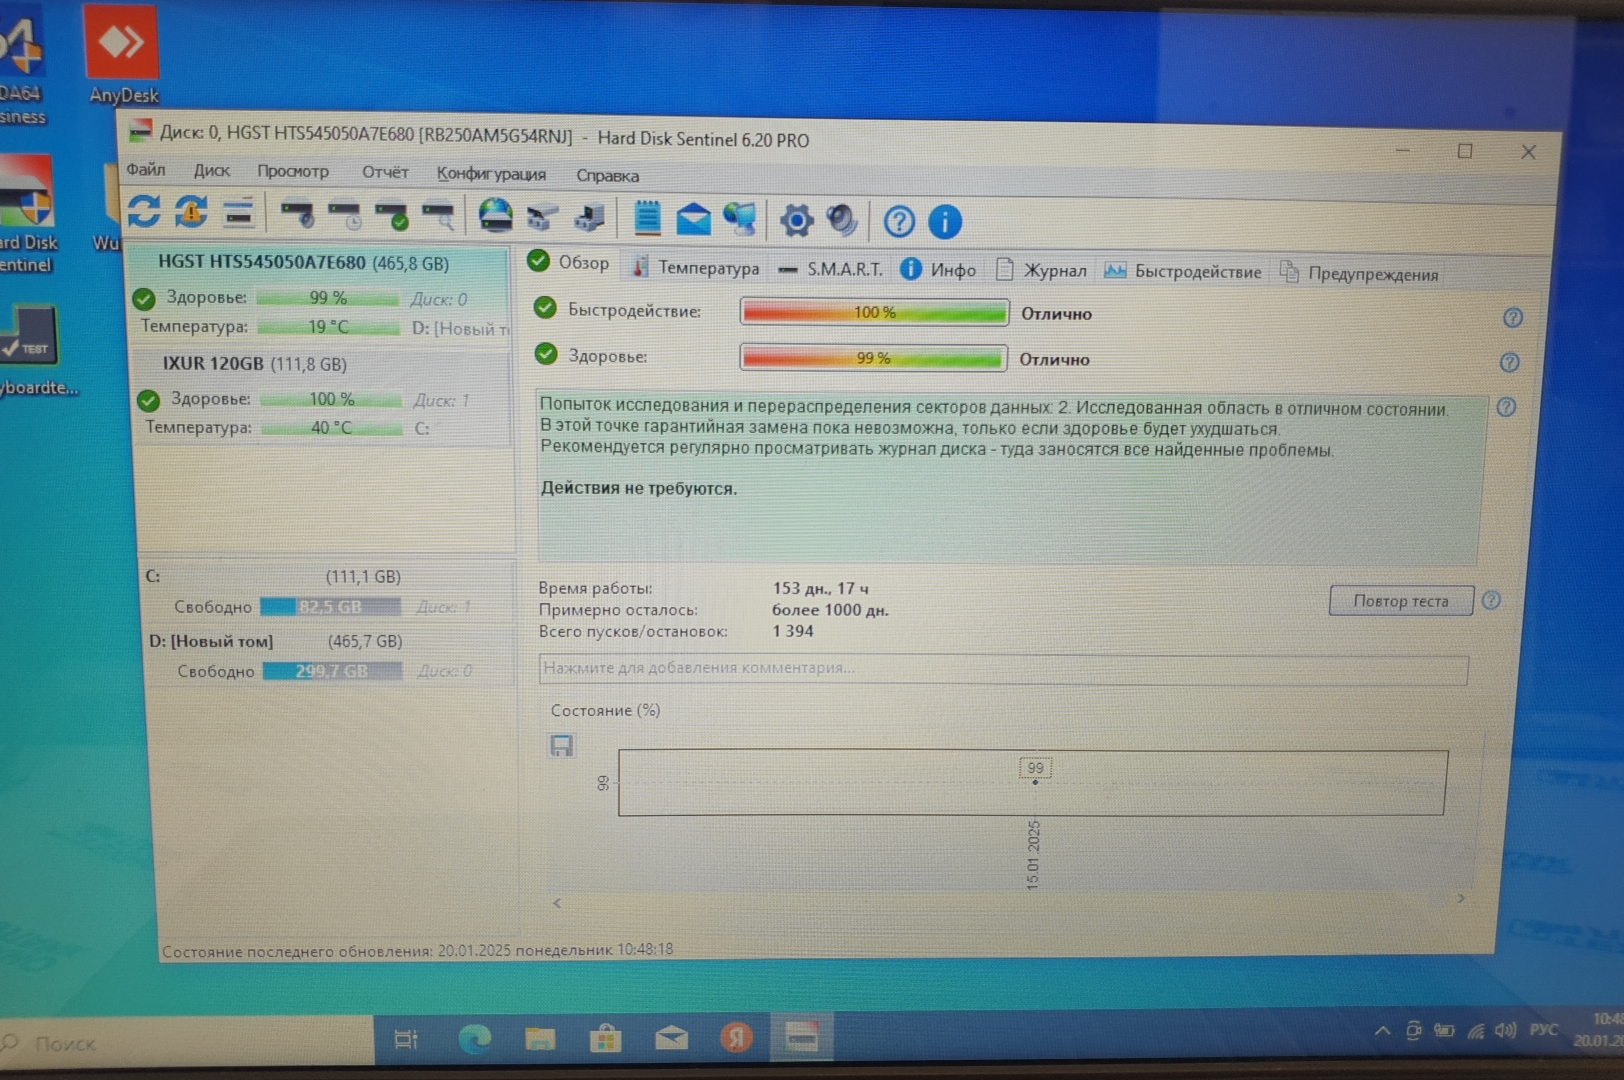This screenshot has width=1624, height=1080.
Task: Click the Refresh disk information toolbar icon
Action: pos(144,211)
